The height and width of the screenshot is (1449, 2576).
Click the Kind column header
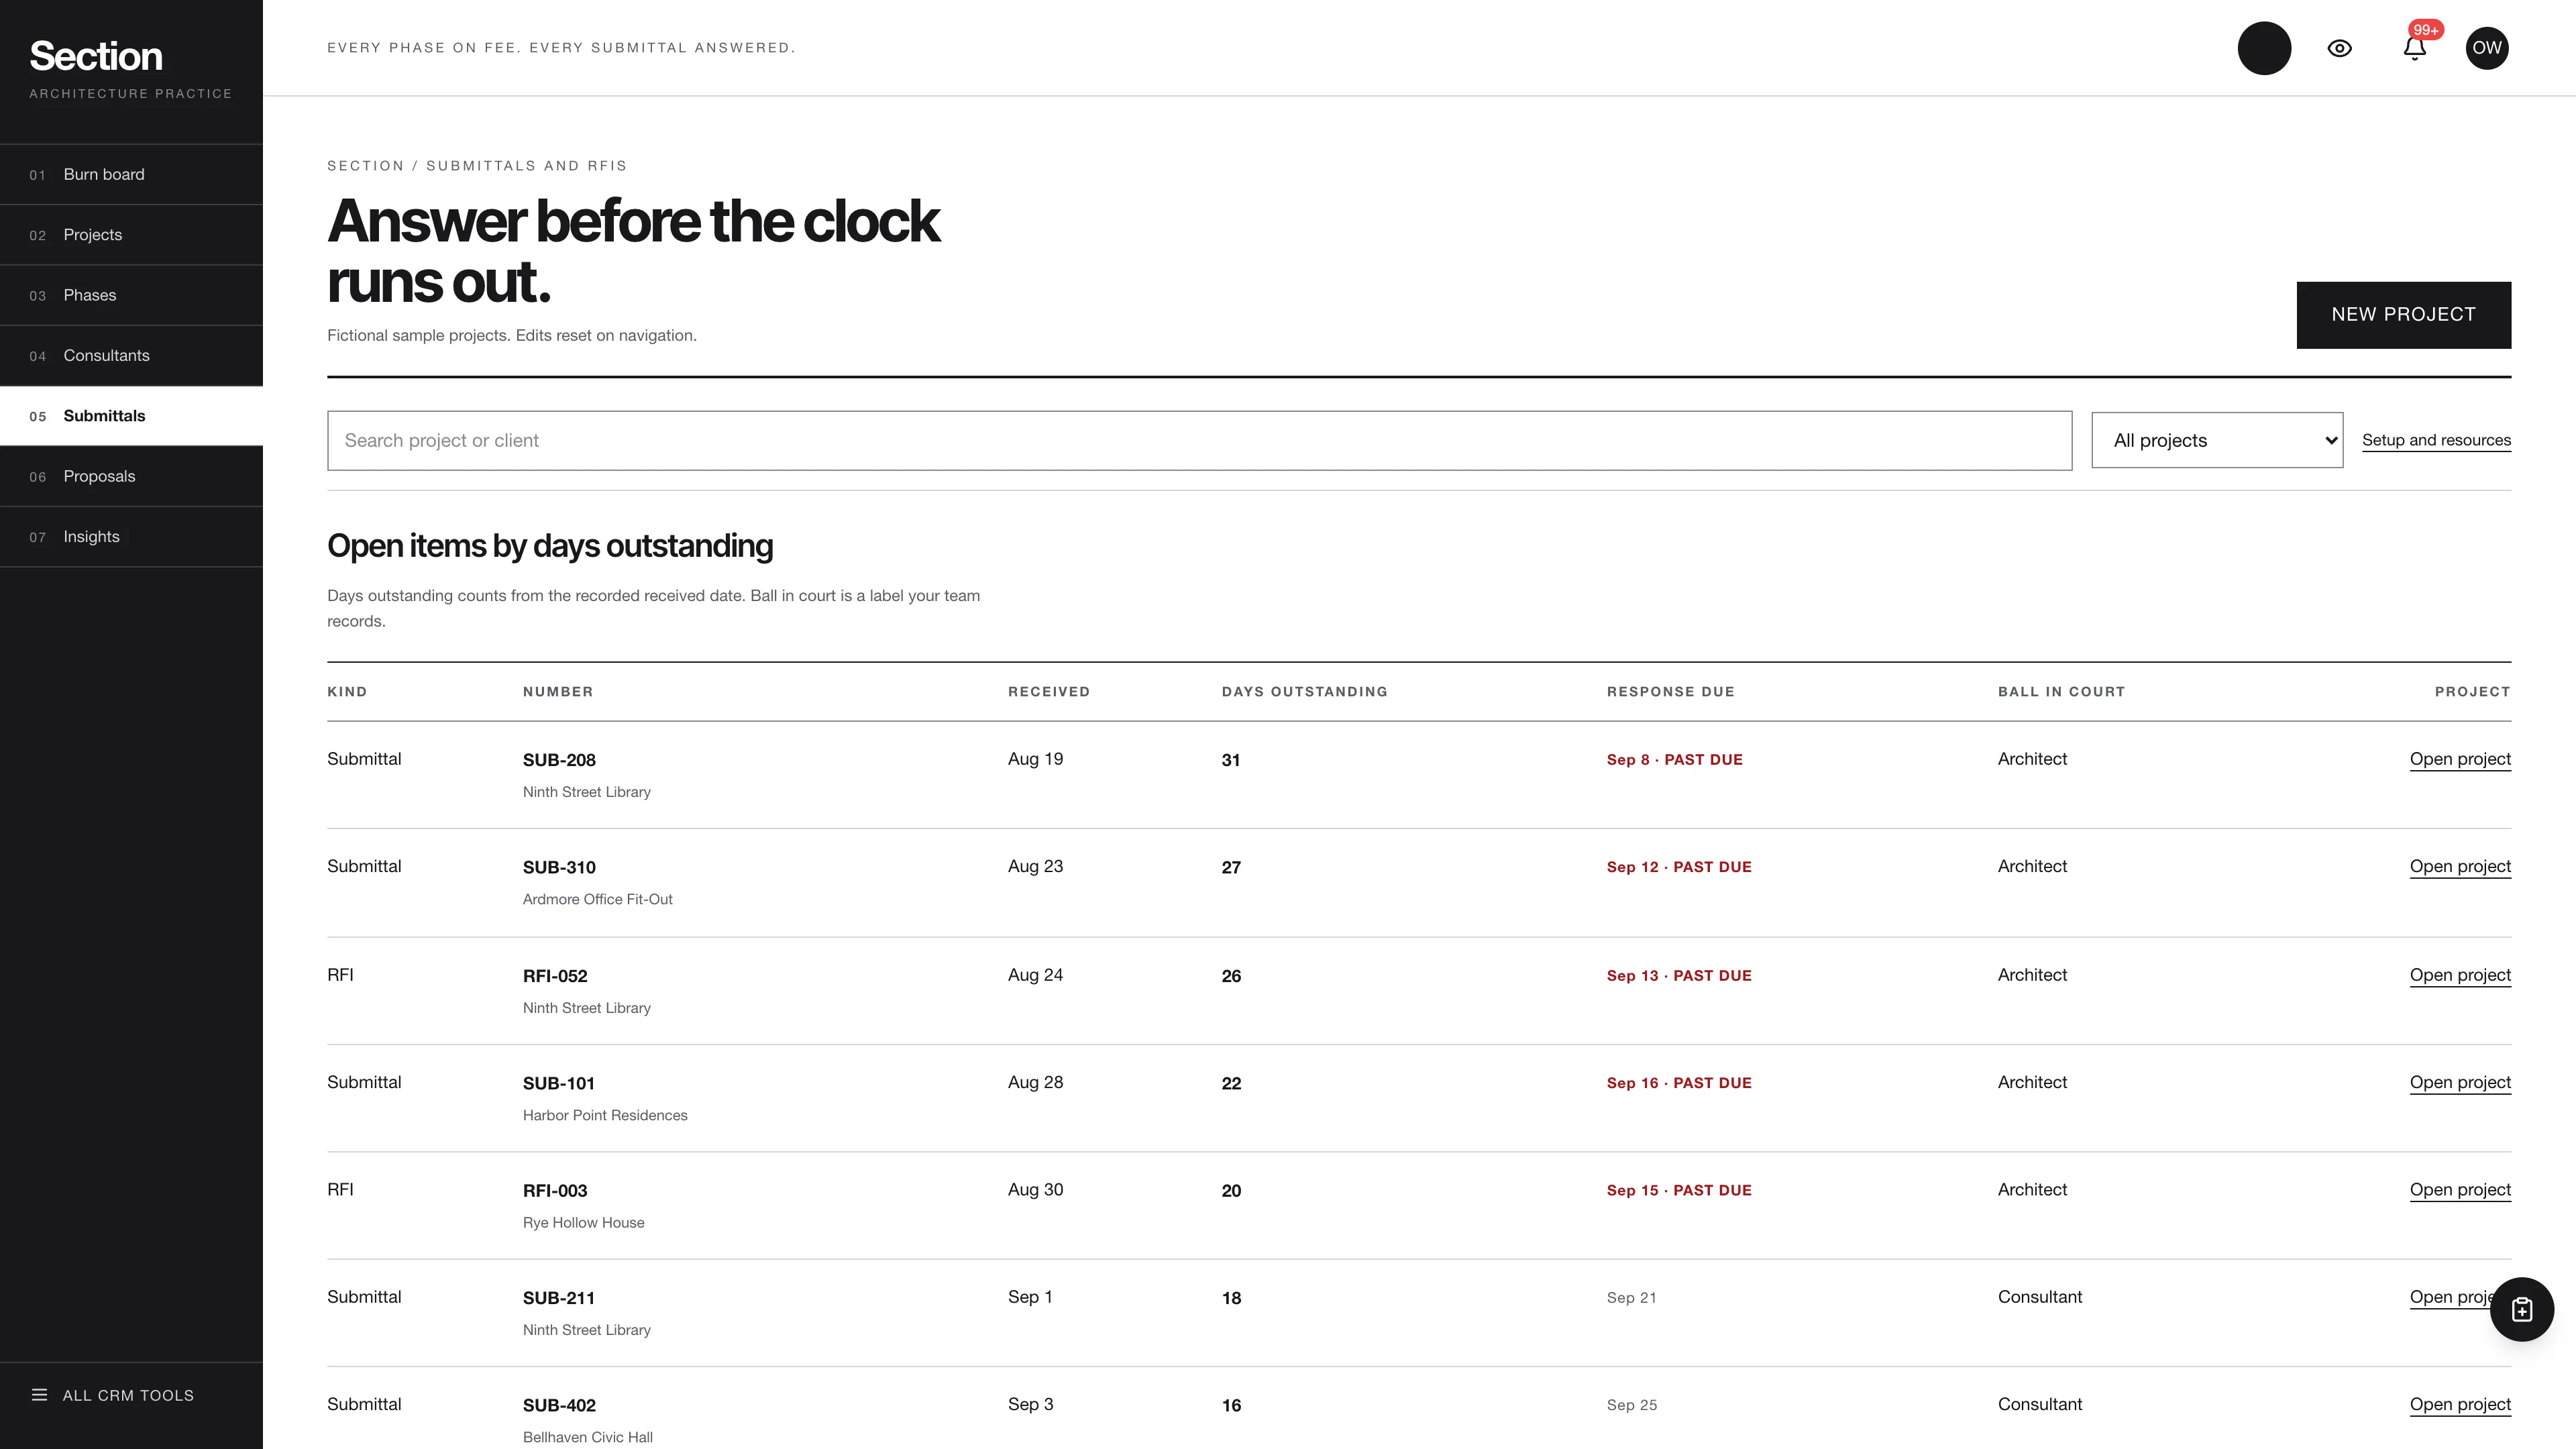point(346,692)
